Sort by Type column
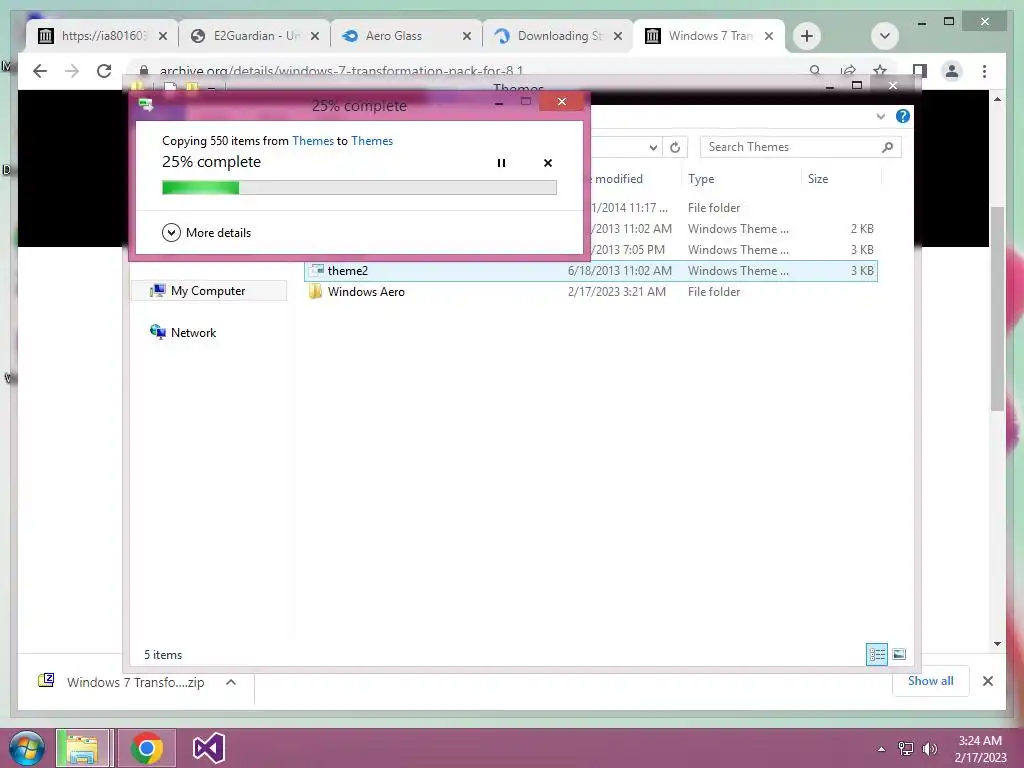1024x768 pixels. (701, 178)
